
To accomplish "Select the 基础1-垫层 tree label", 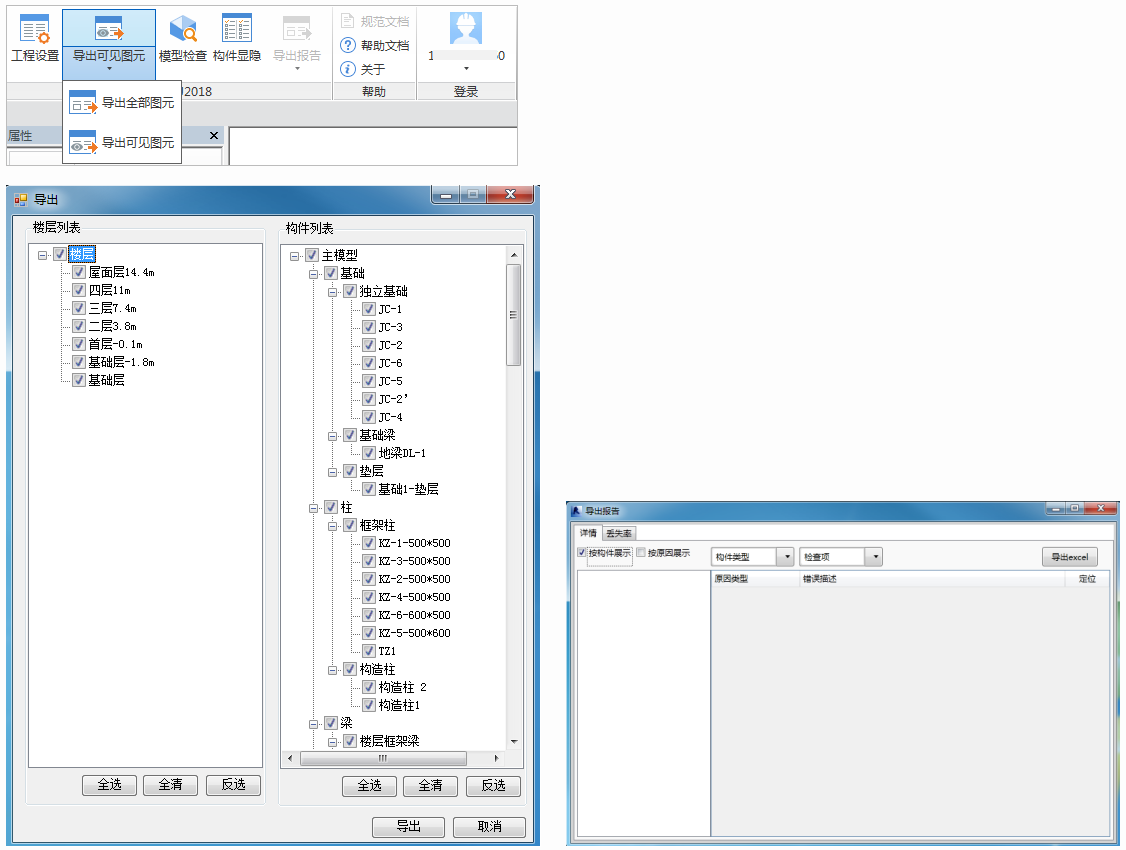I will click(409, 489).
